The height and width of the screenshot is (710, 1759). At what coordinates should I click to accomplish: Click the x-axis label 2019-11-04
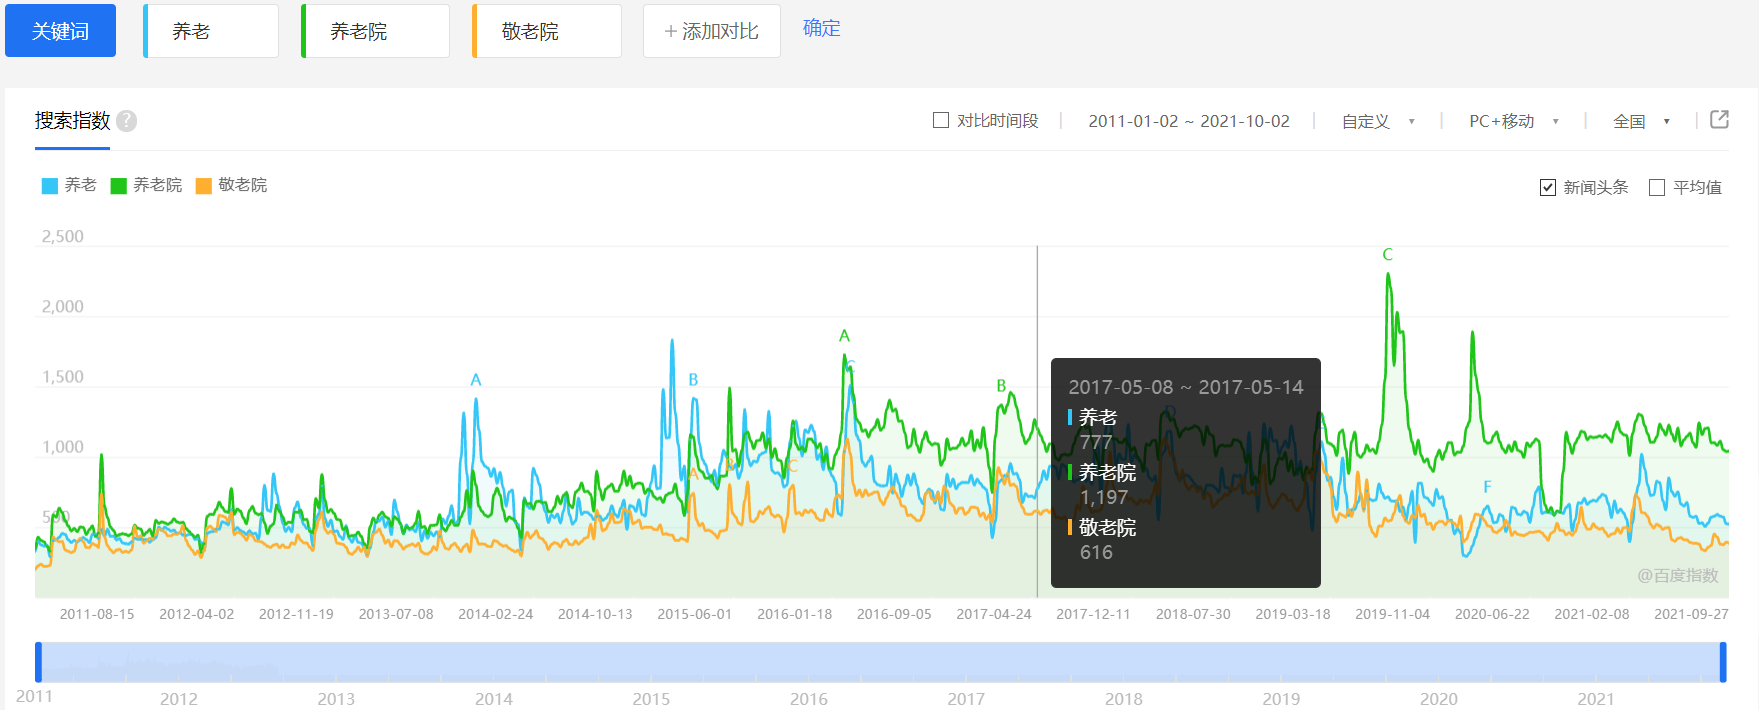coord(1393,614)
